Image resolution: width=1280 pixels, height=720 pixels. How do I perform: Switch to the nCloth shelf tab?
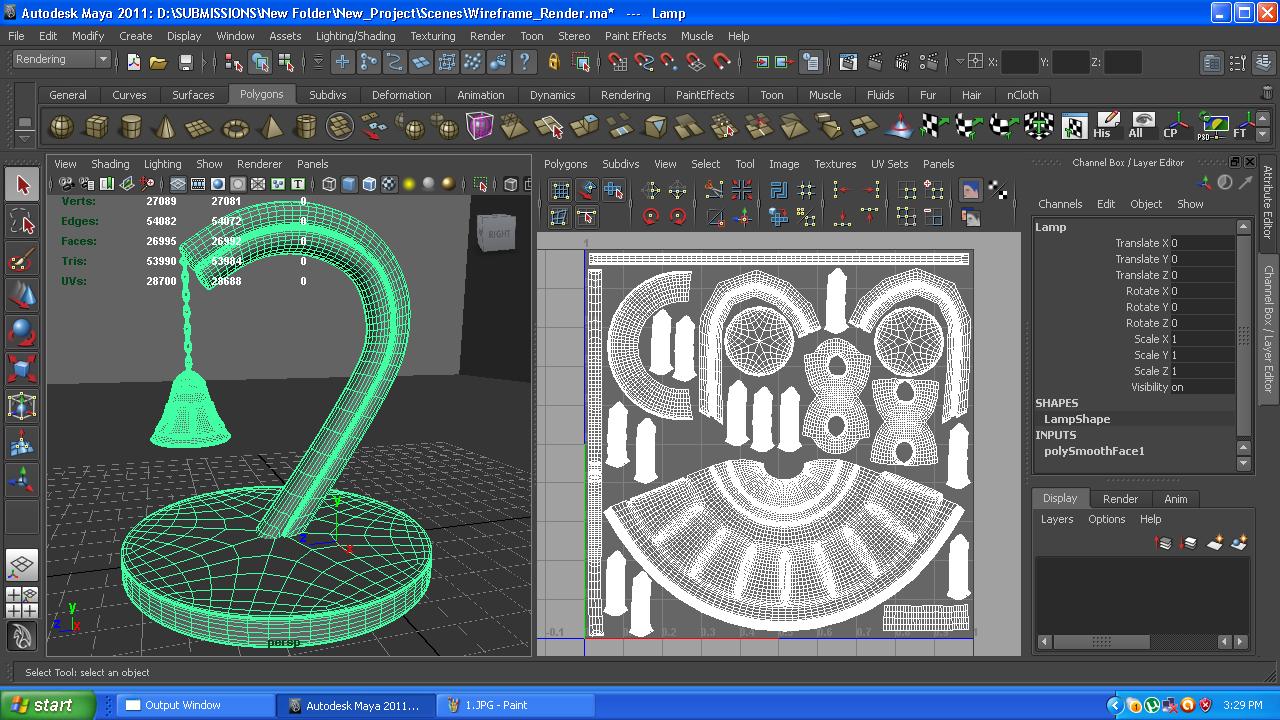coord(1022,95)
